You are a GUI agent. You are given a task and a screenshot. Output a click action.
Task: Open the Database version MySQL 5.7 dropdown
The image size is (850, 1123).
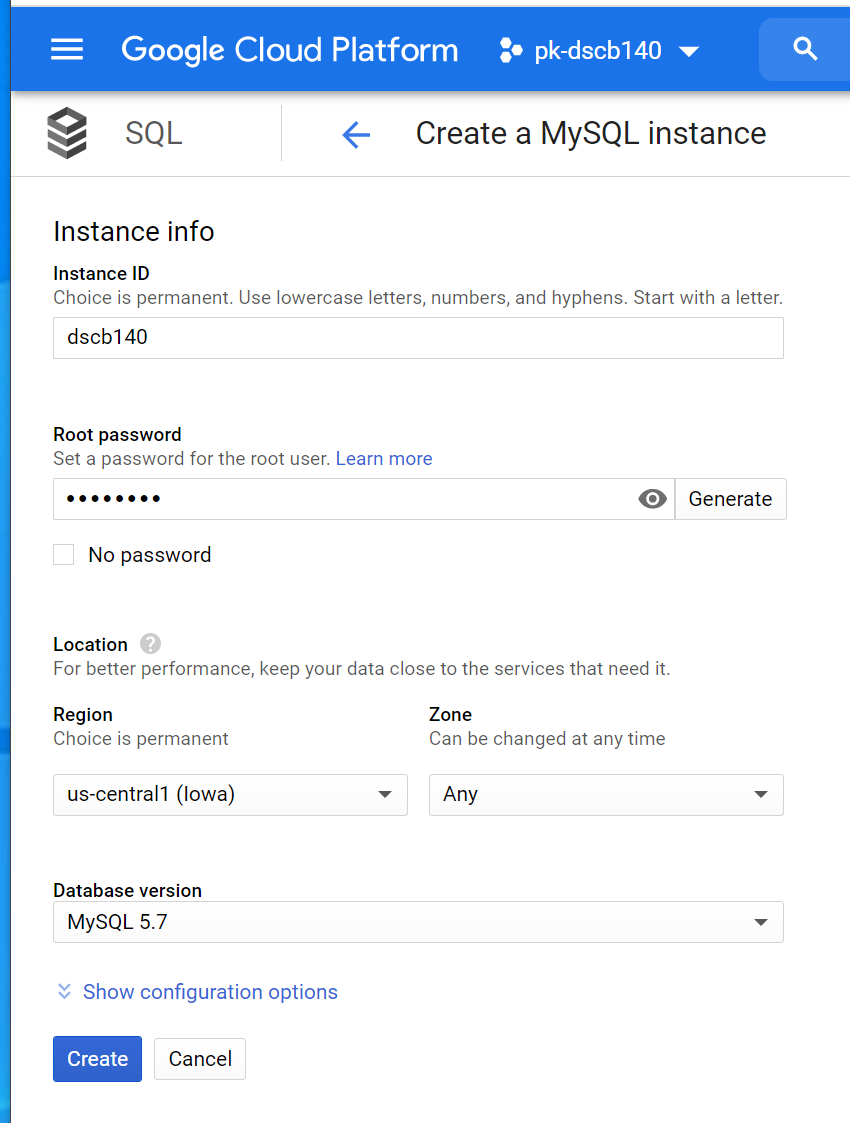(x=418, y=922)
